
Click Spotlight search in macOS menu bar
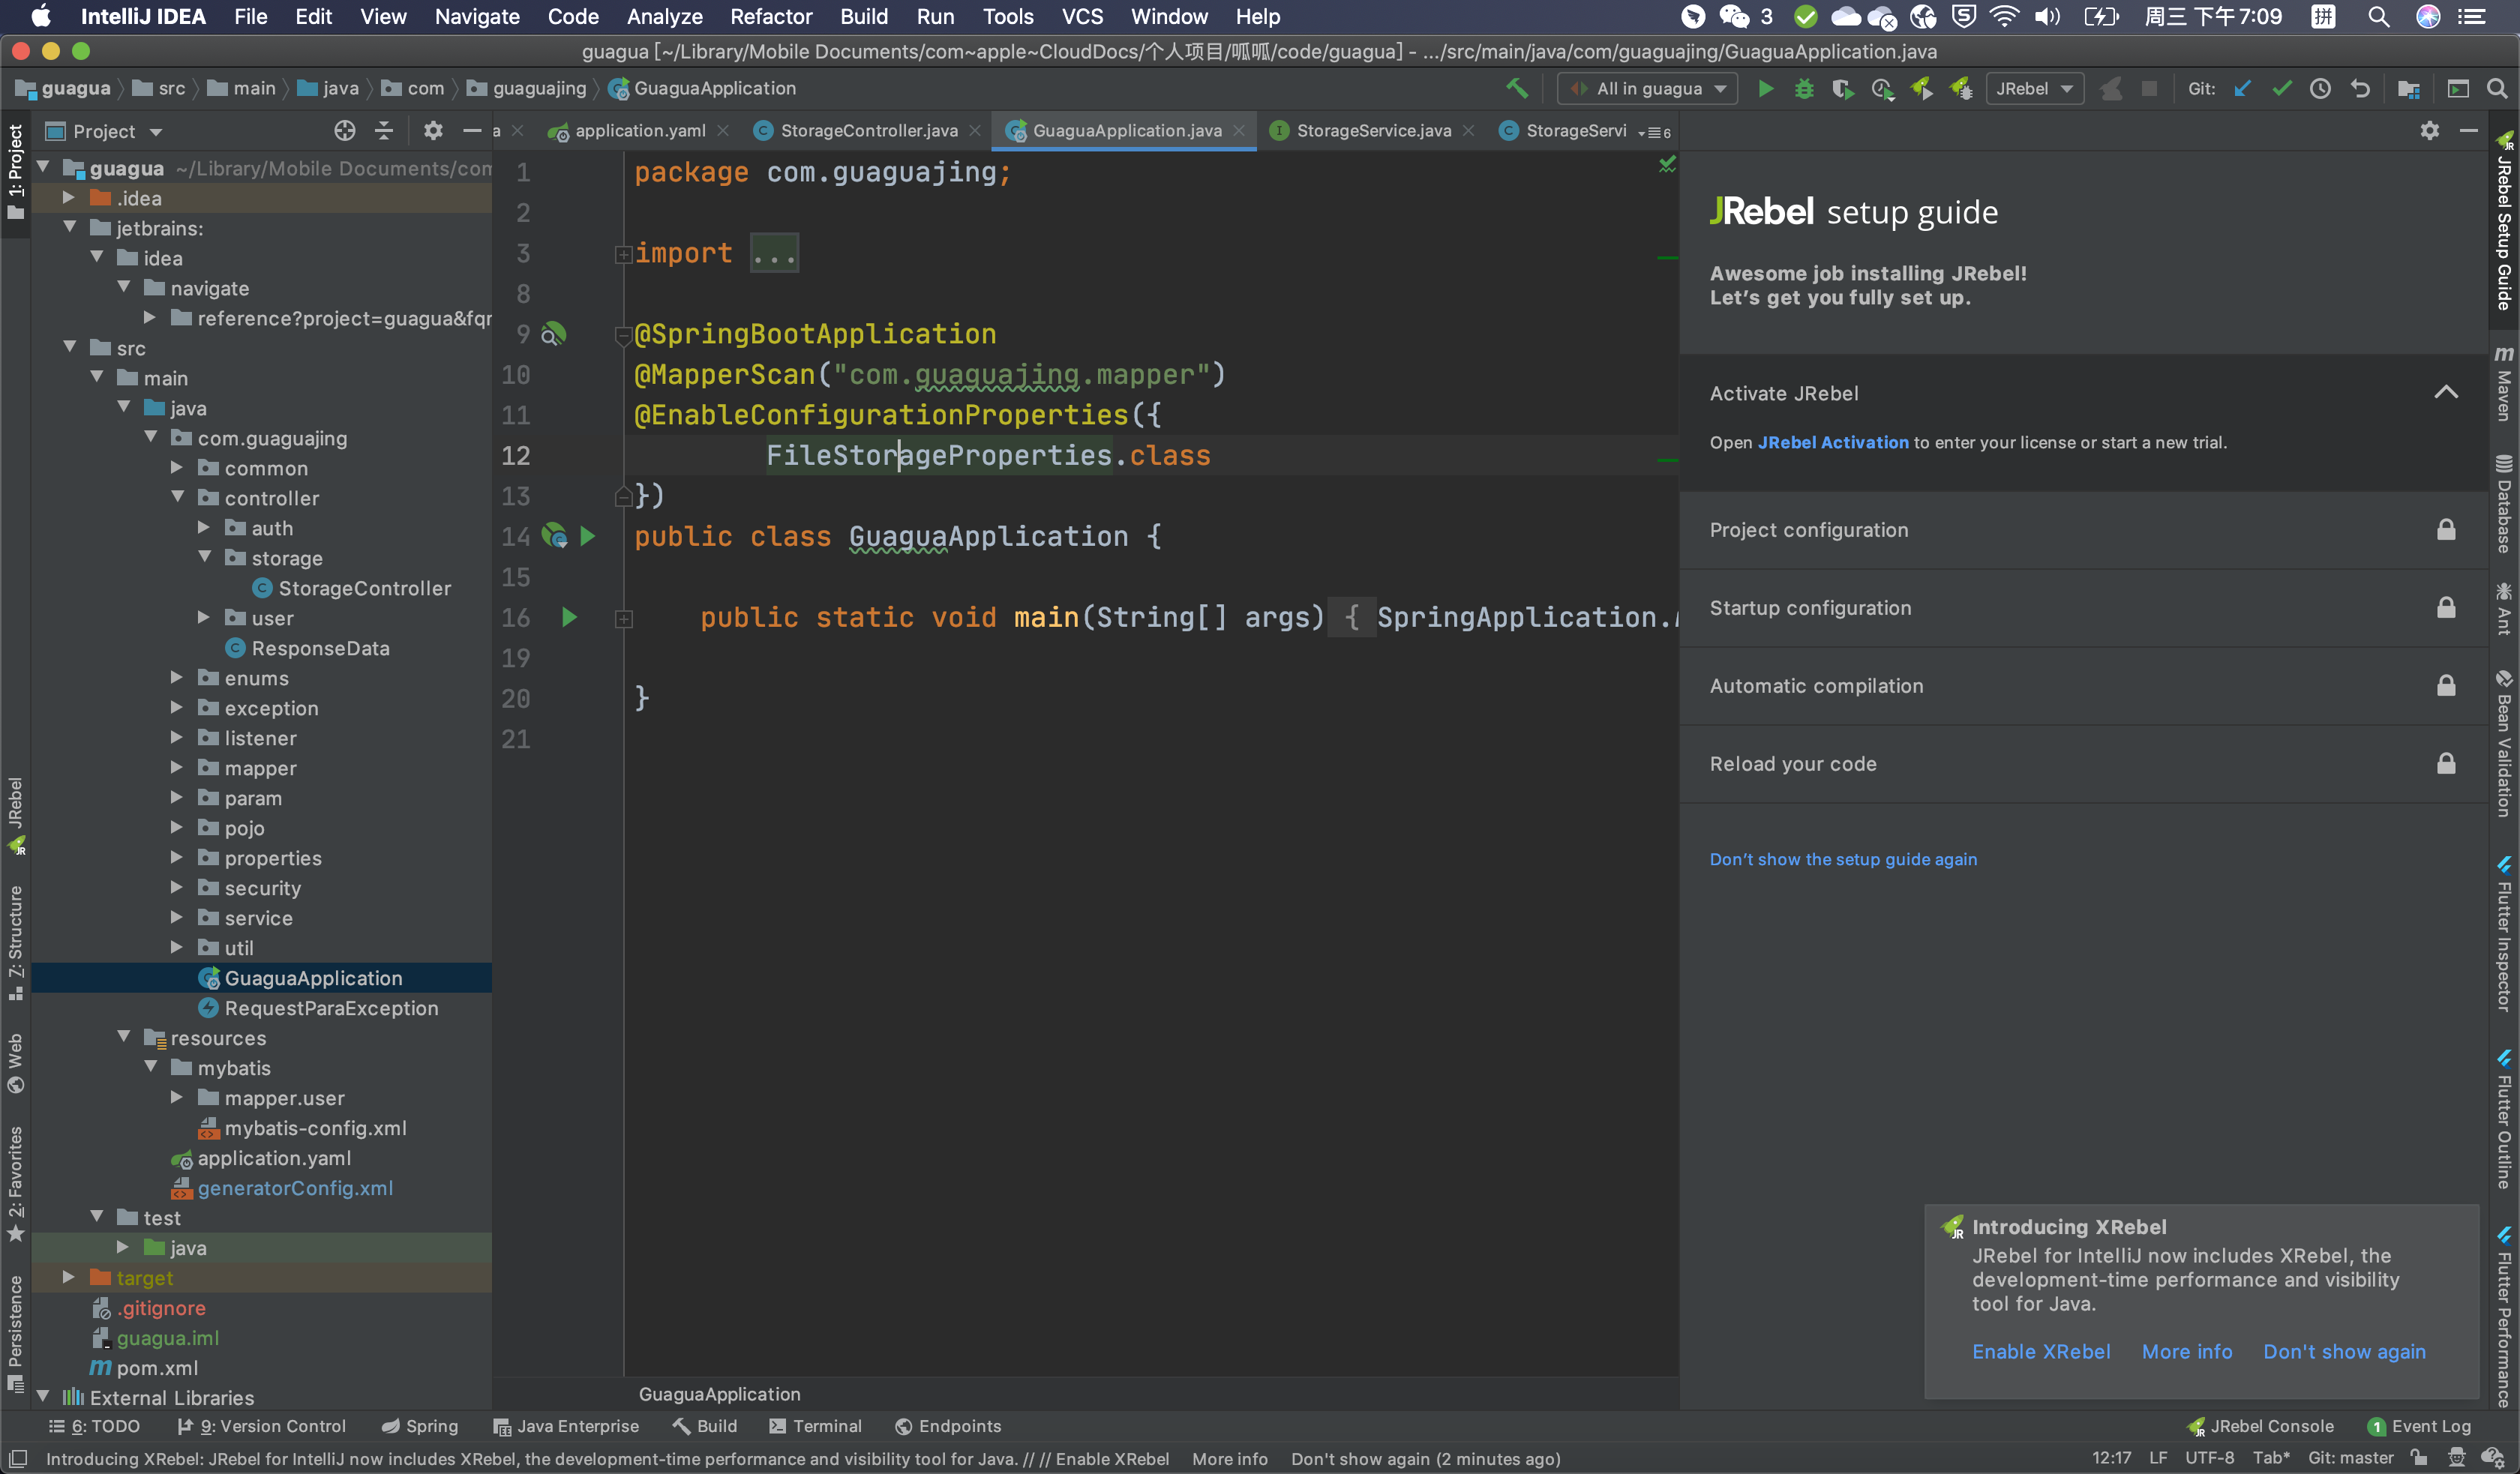click(x=2379, y=16)
